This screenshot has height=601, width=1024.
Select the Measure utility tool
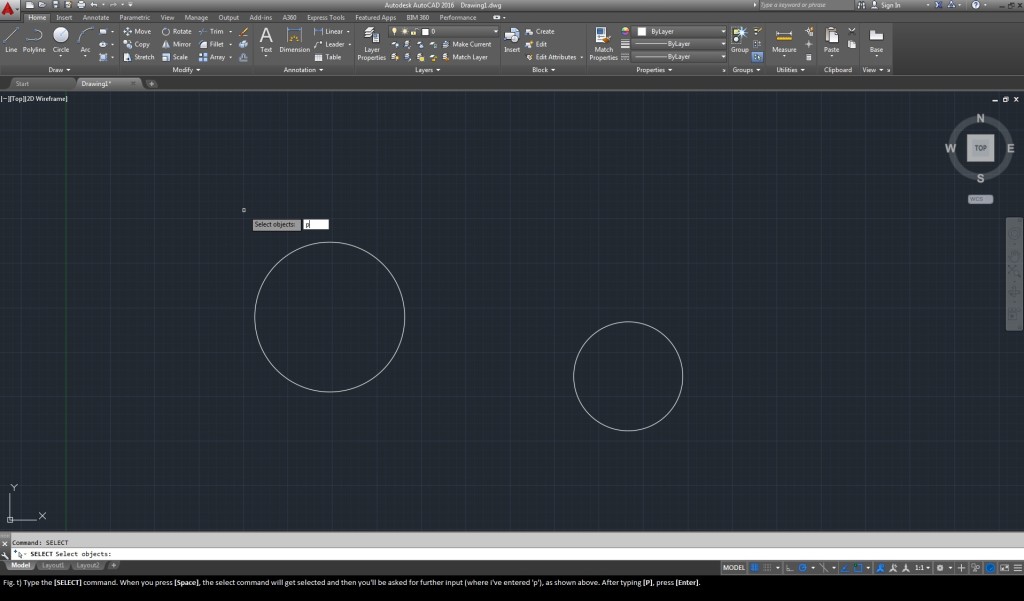784,40
